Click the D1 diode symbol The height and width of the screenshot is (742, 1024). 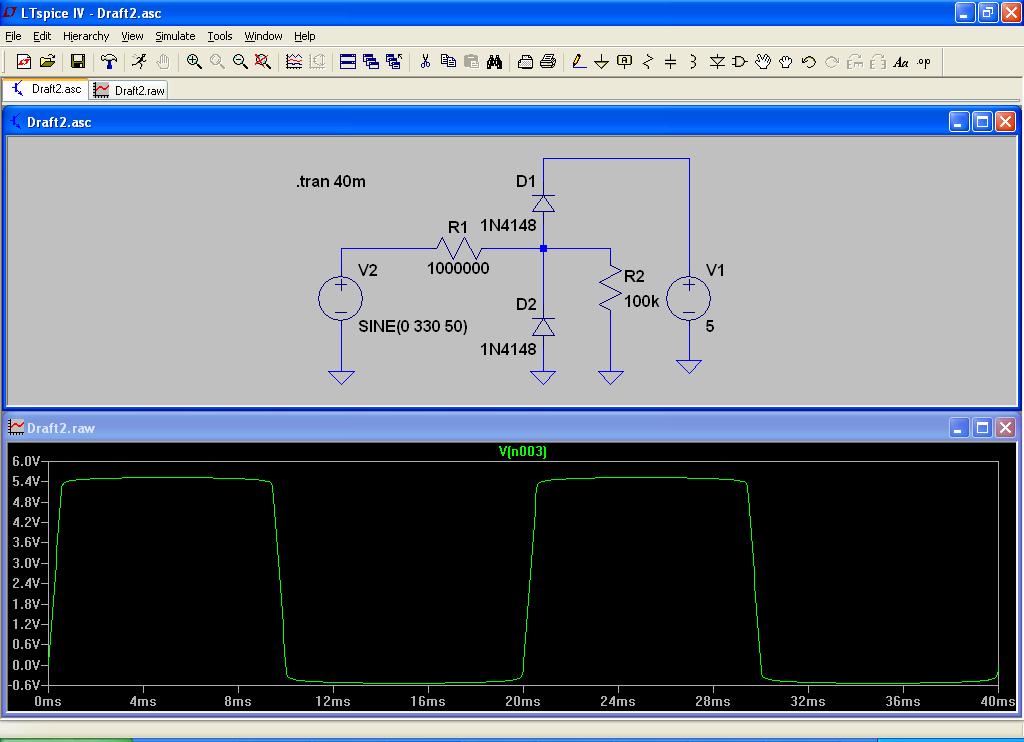pyautogui.click(x=543, y=203)
